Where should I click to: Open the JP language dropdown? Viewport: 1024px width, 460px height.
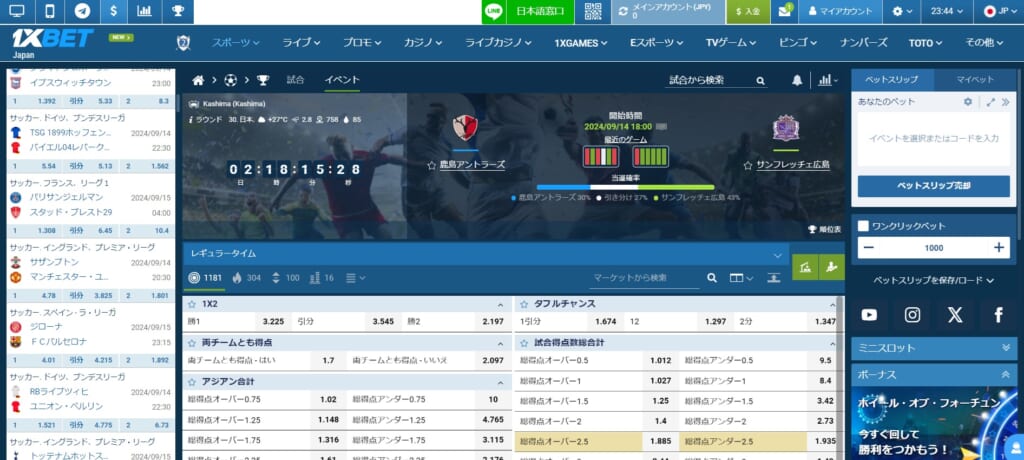click(1000, 11)
